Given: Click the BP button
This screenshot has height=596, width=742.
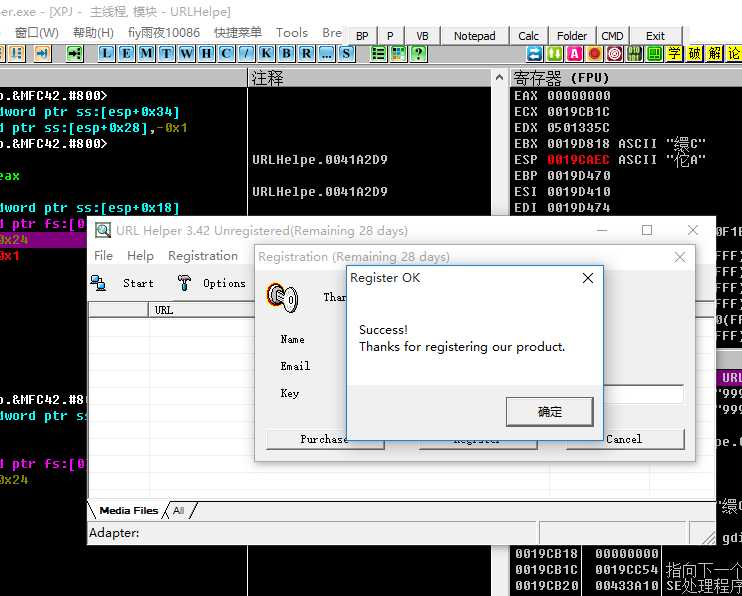Looking at the screenshot, I should tap(362, 36).
